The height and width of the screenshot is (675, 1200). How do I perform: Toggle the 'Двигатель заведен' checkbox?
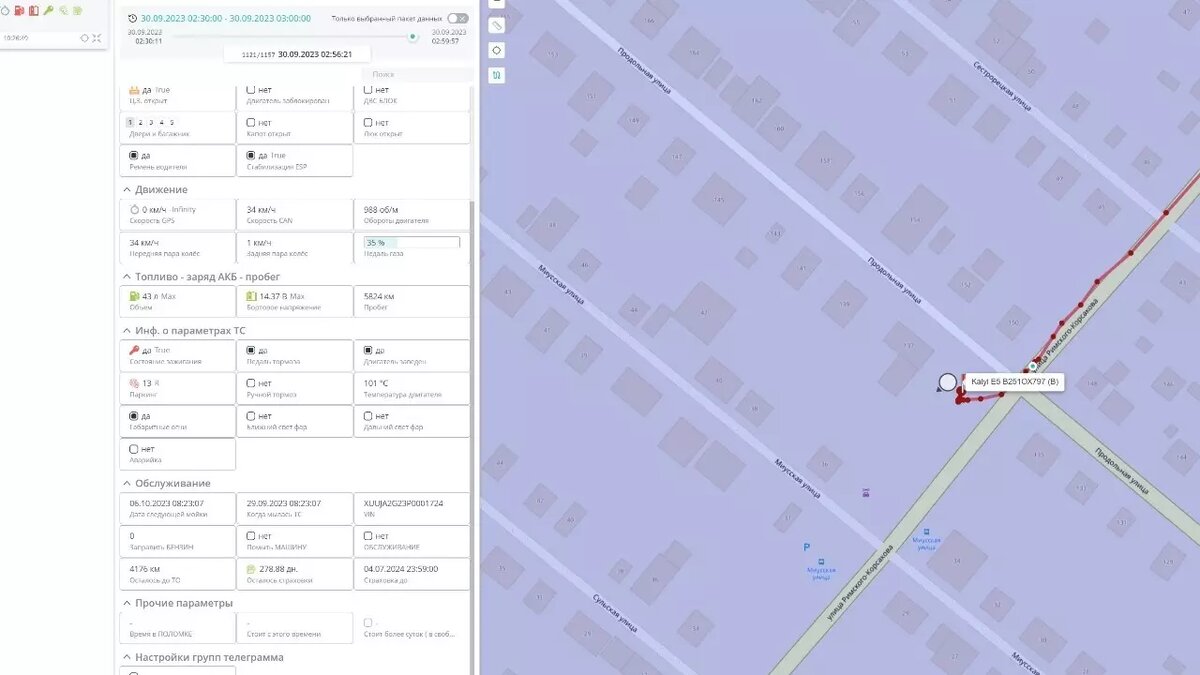369,350
